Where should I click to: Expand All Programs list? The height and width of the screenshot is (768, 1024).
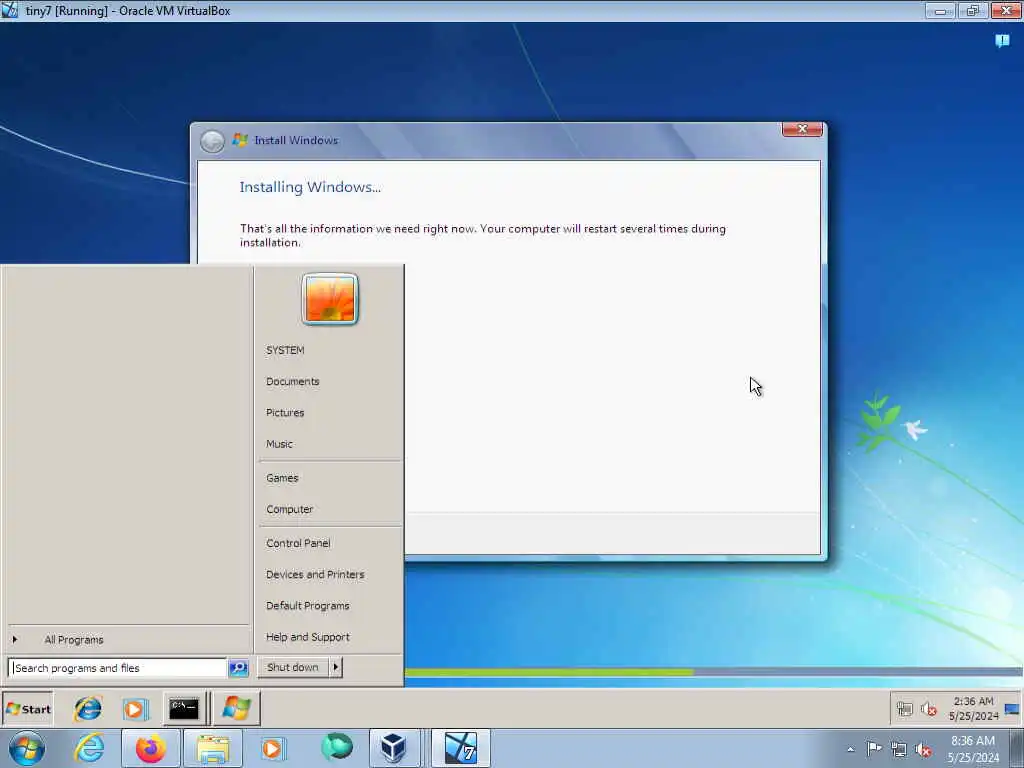74,640
